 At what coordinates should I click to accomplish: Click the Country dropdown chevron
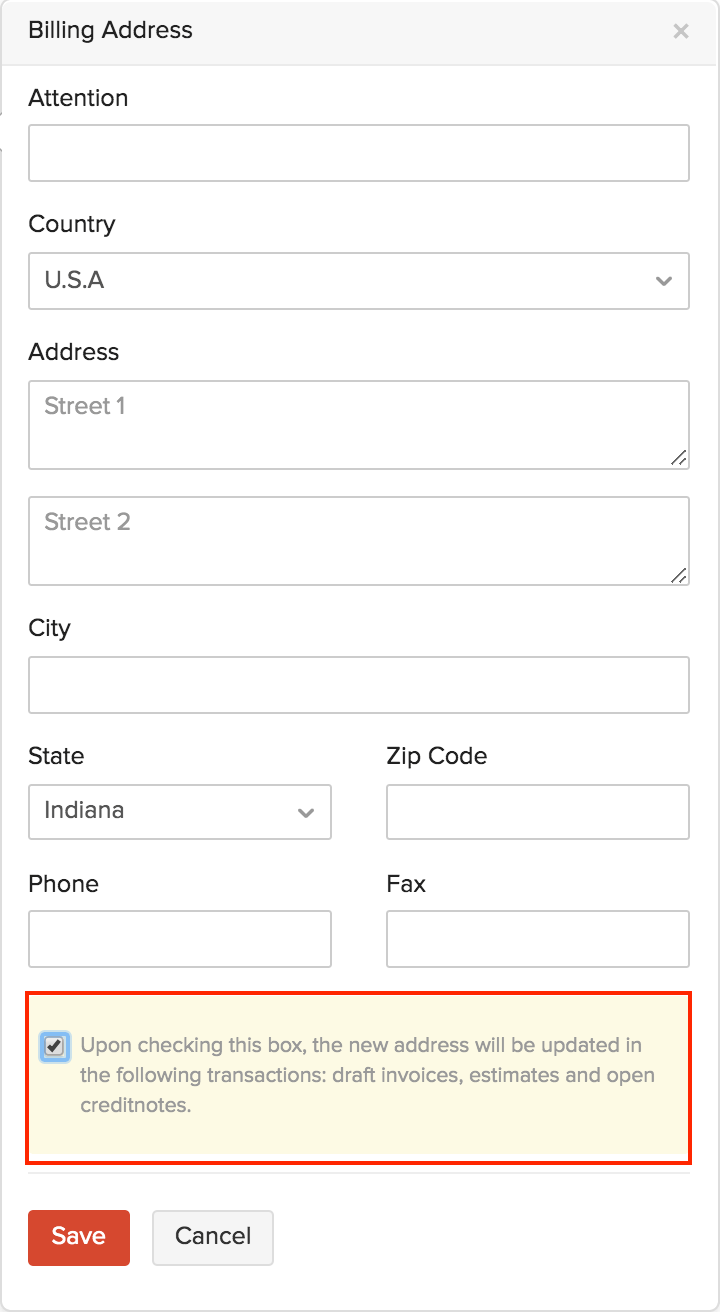tap(664, 281)
